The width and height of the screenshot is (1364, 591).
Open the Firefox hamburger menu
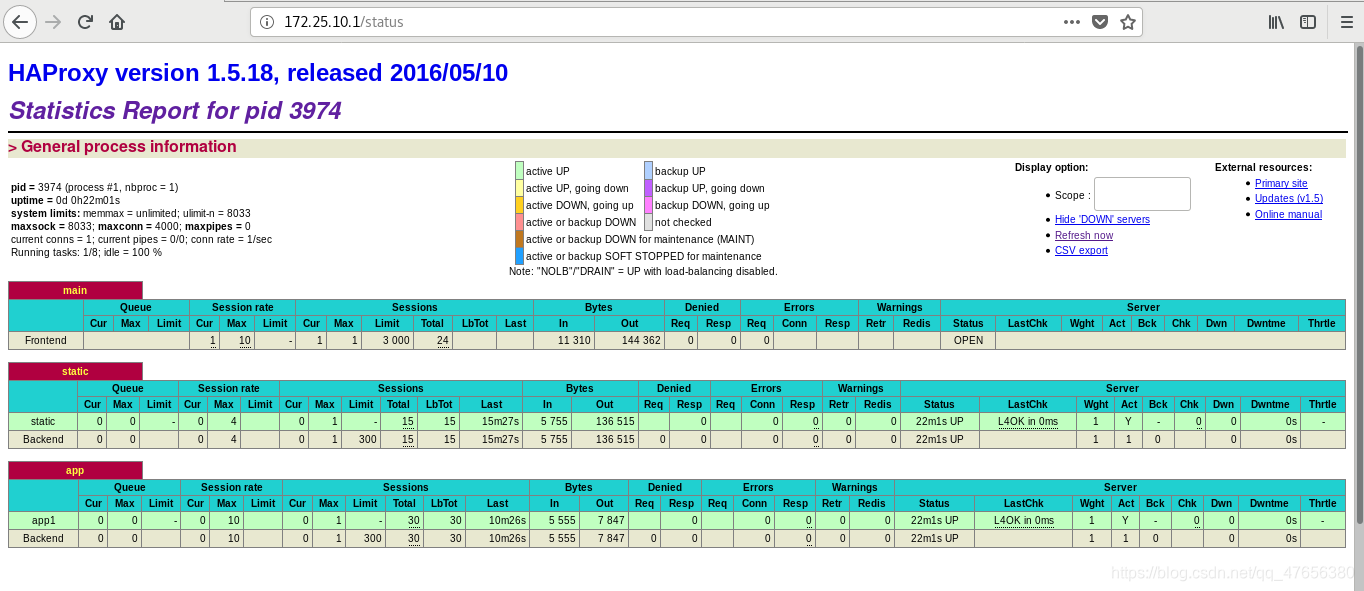(1346, 21)
